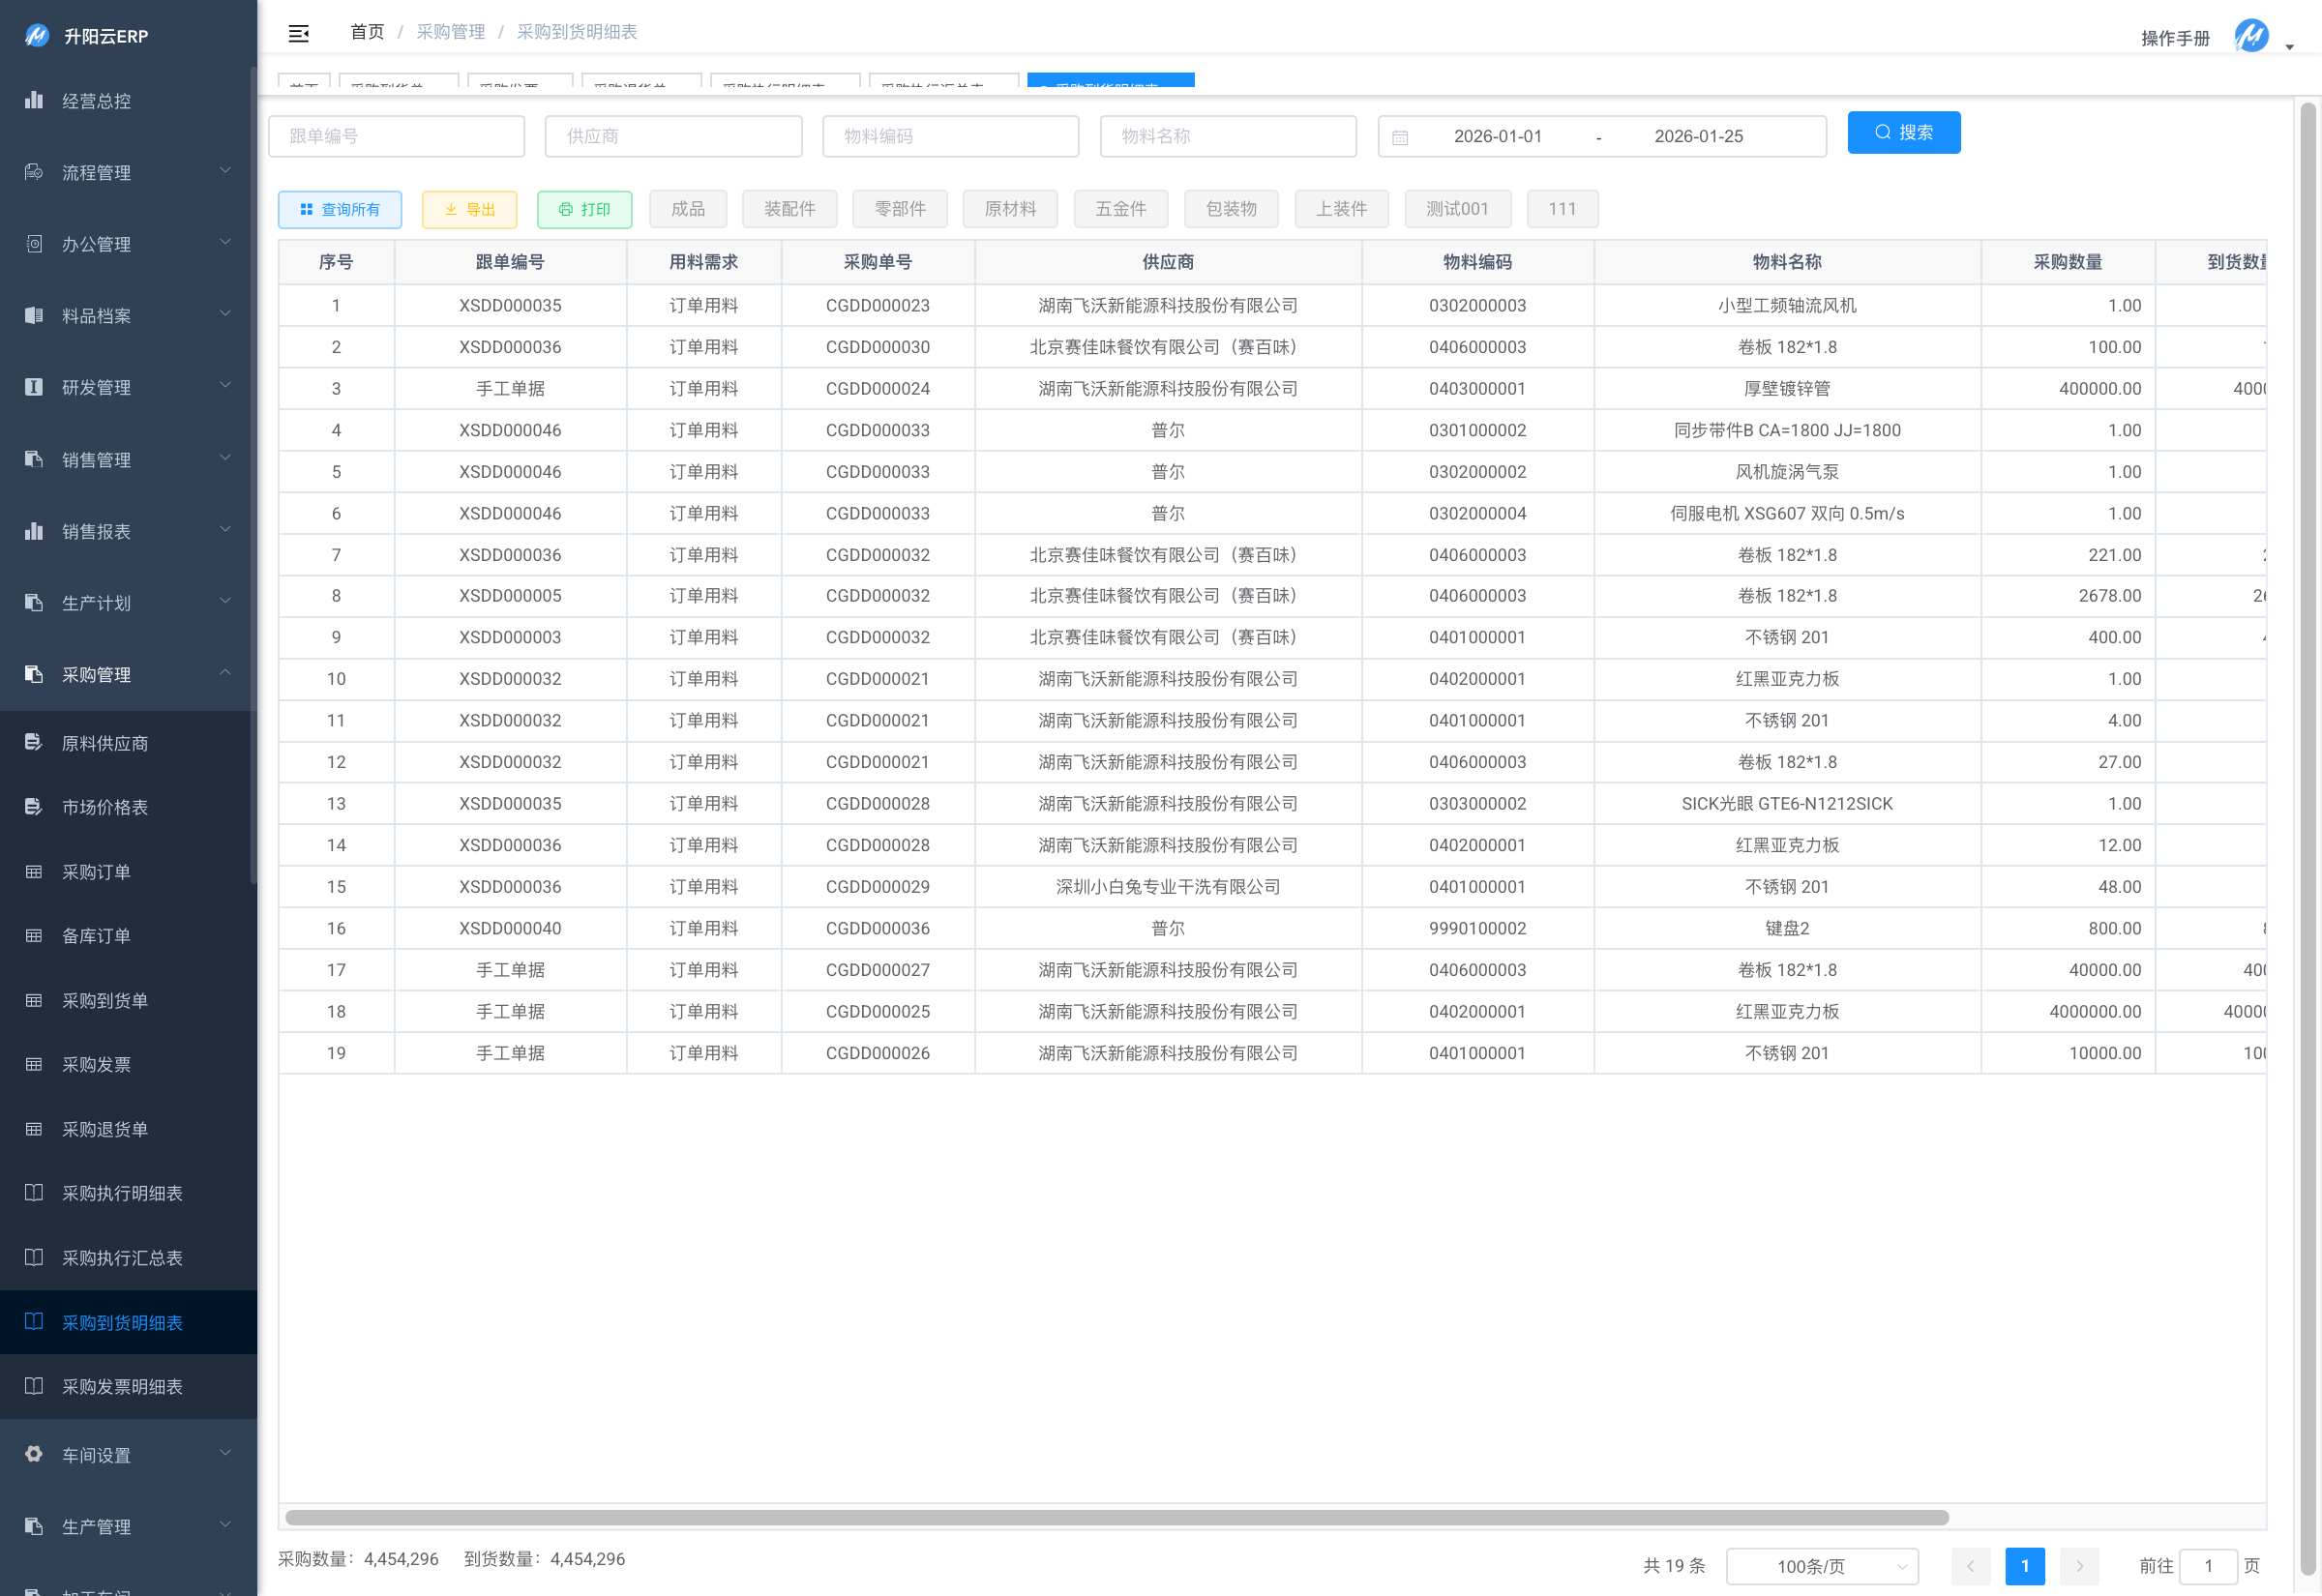This screenshot has height=1596, width=2322.
Task: Open 采购发票明细表 in sidebar
Action: [x=122, y=1387]
